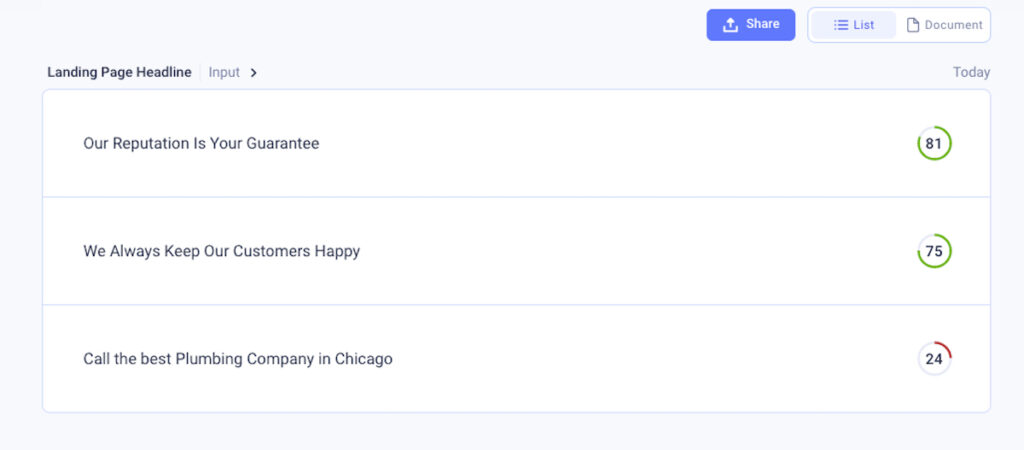Switch to Document view
The image size is (1024, 450).
pyautogui.click(x=944, y=25)
